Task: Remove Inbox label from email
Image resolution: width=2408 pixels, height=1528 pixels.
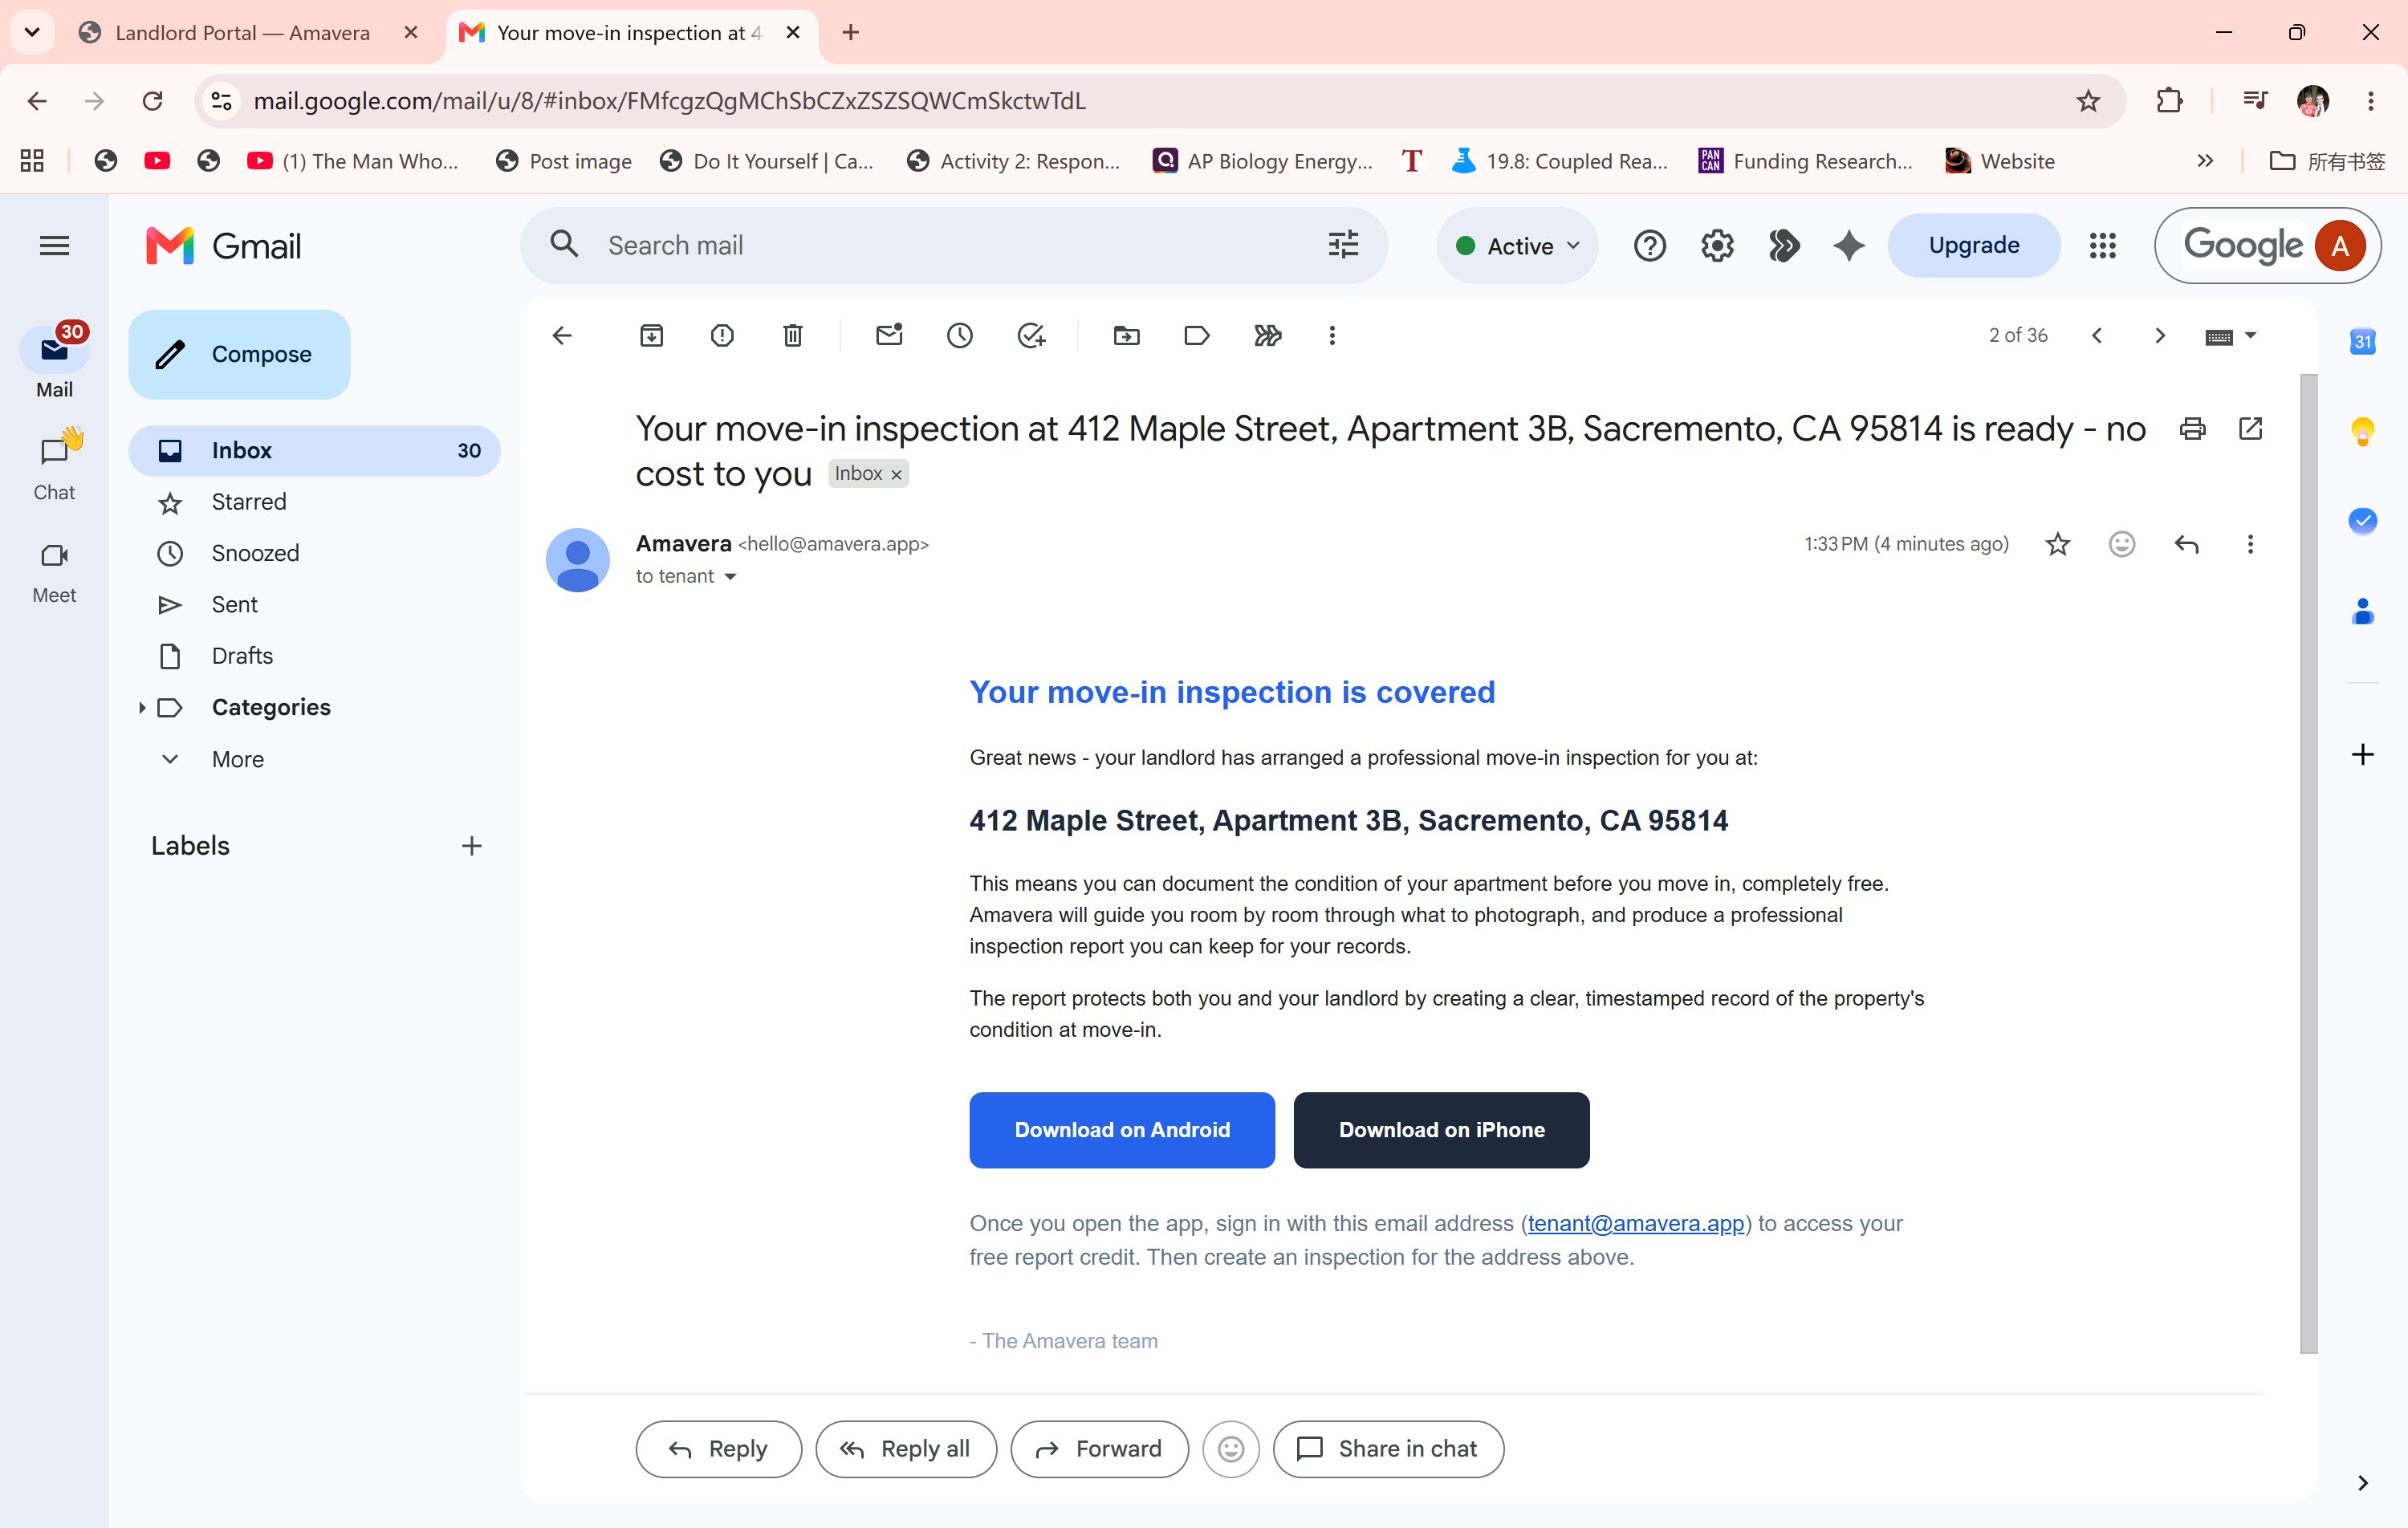Action: point(896,475)
